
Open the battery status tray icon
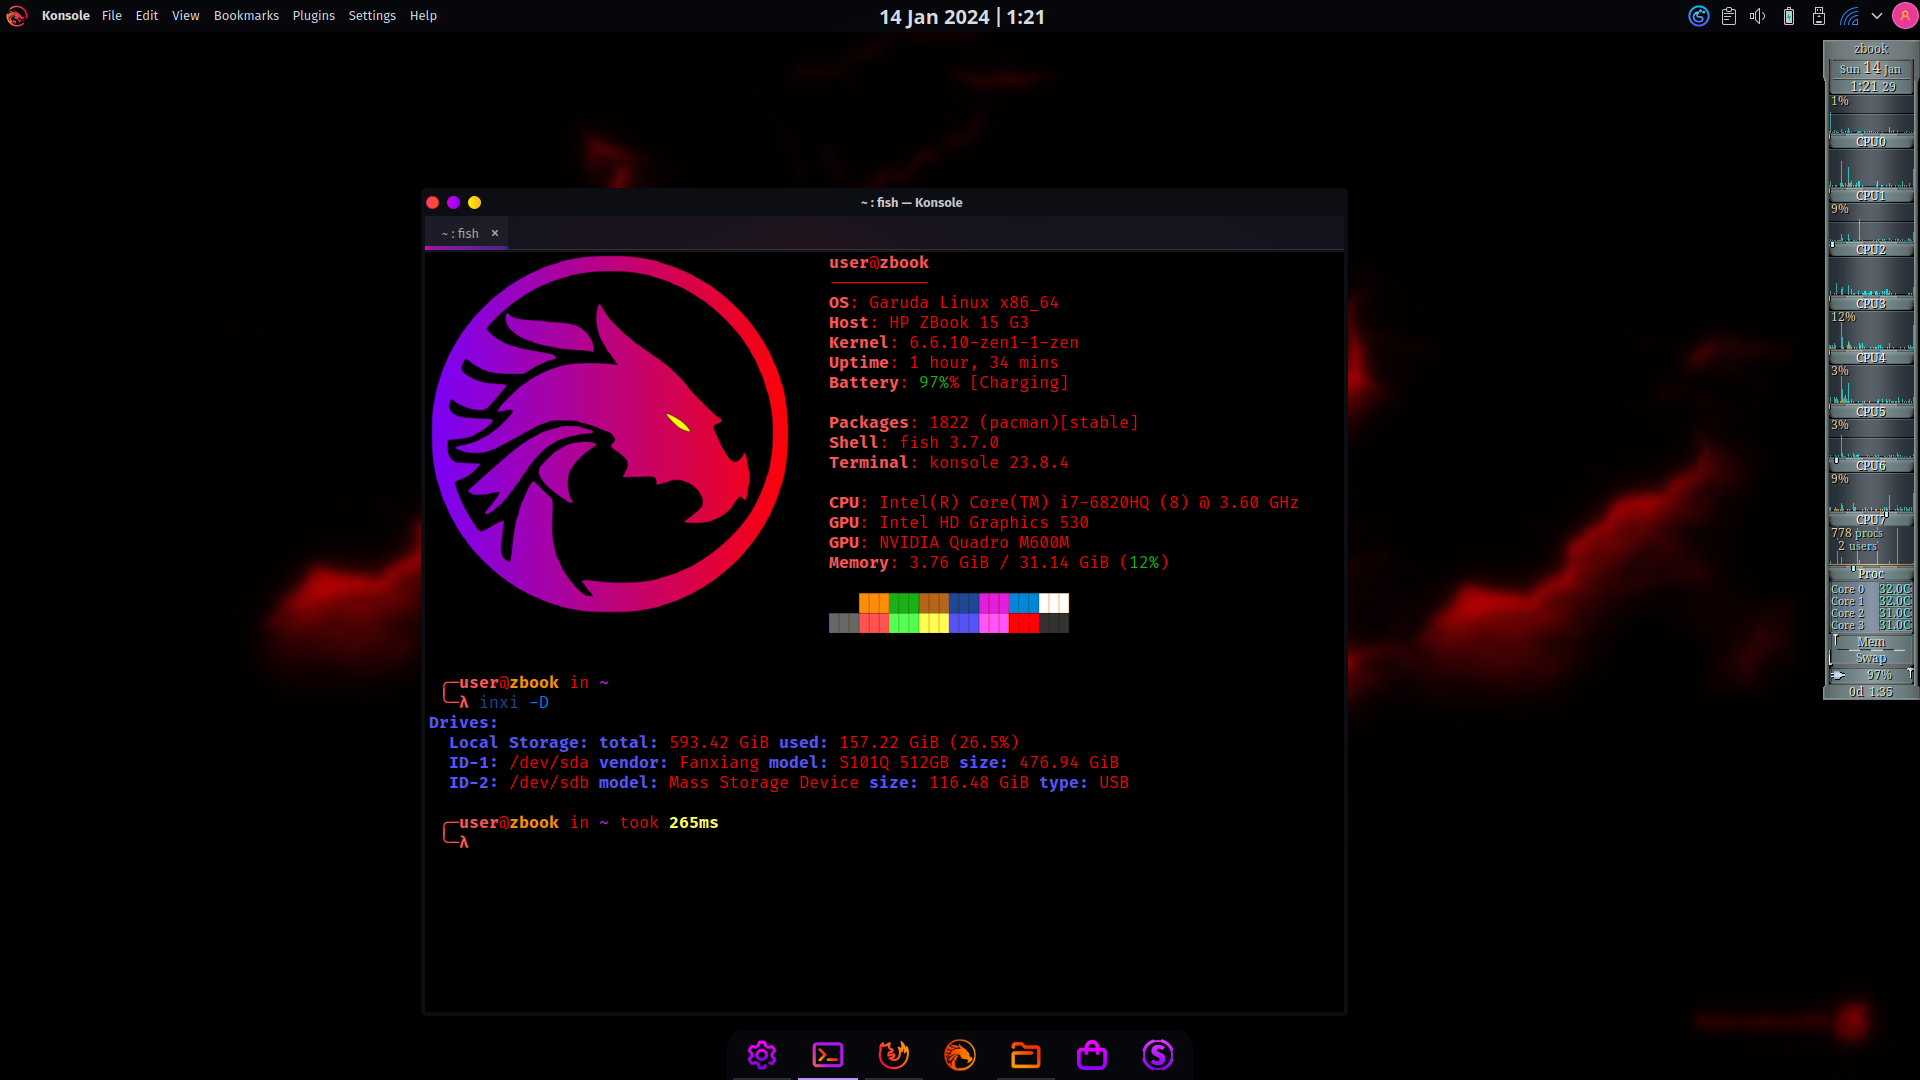1789,16
